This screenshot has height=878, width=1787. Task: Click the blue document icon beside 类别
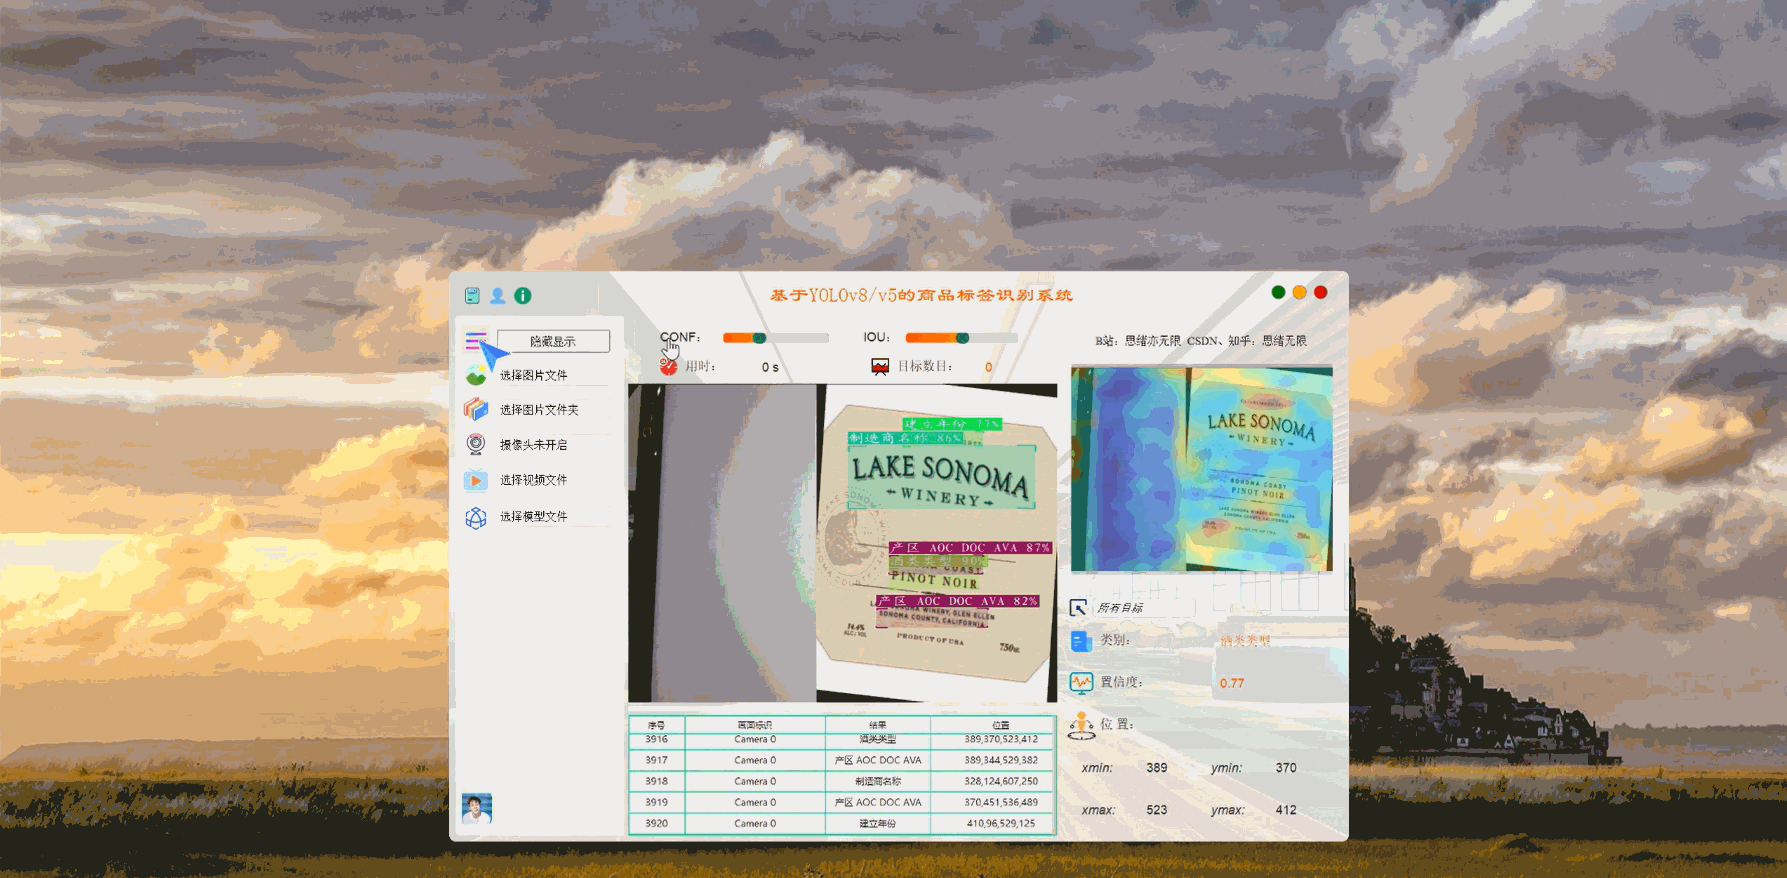tap(1080, 641)
